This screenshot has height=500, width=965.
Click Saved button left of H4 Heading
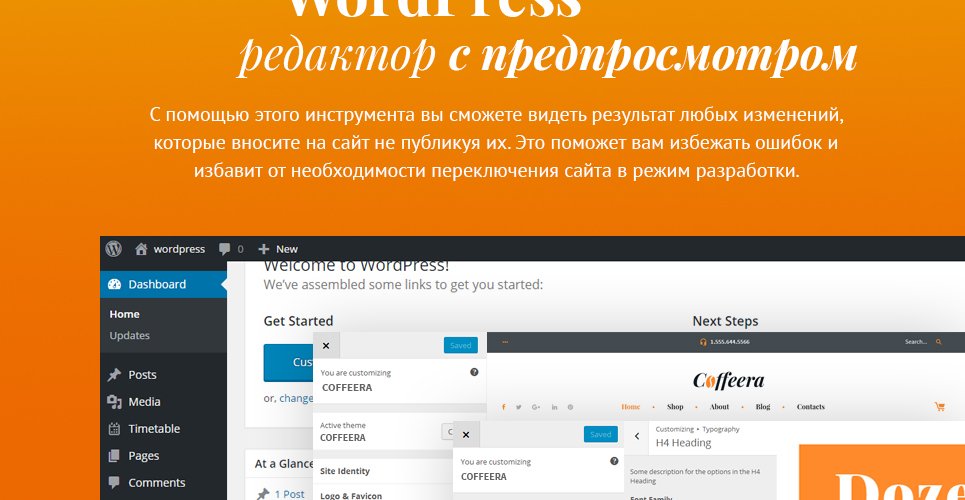point(600,434)
